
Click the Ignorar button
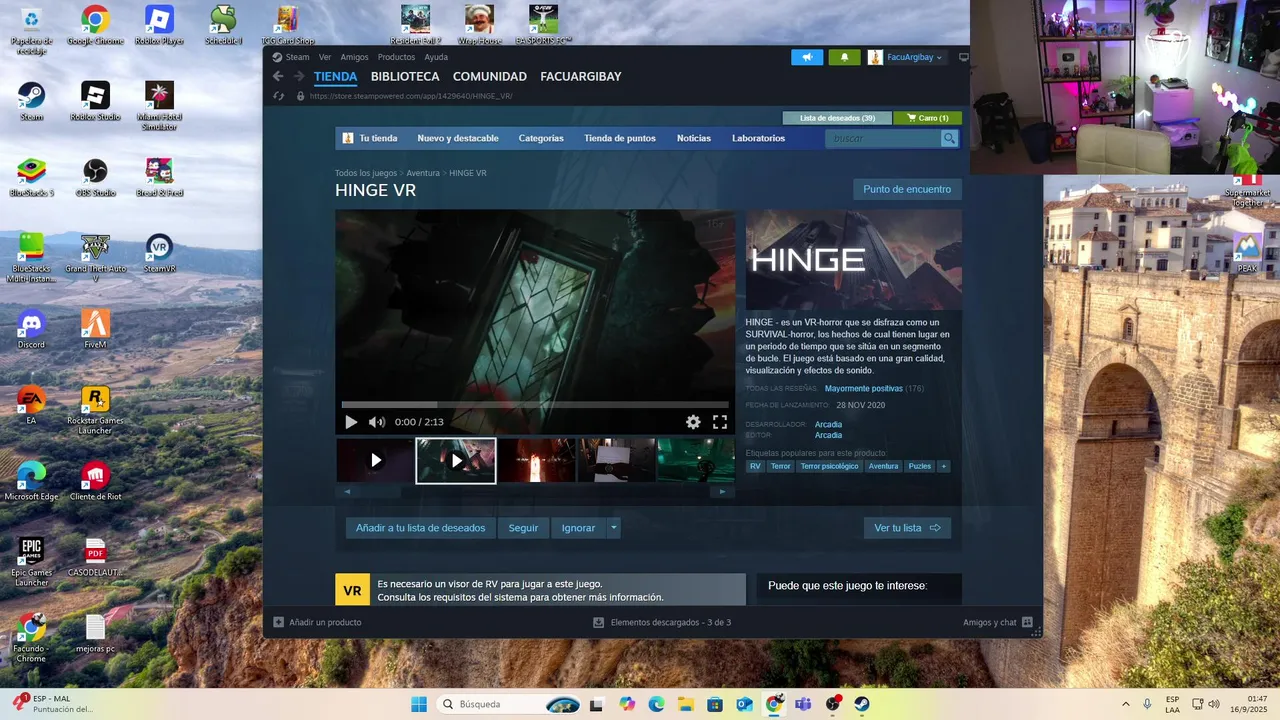[578, 528]
